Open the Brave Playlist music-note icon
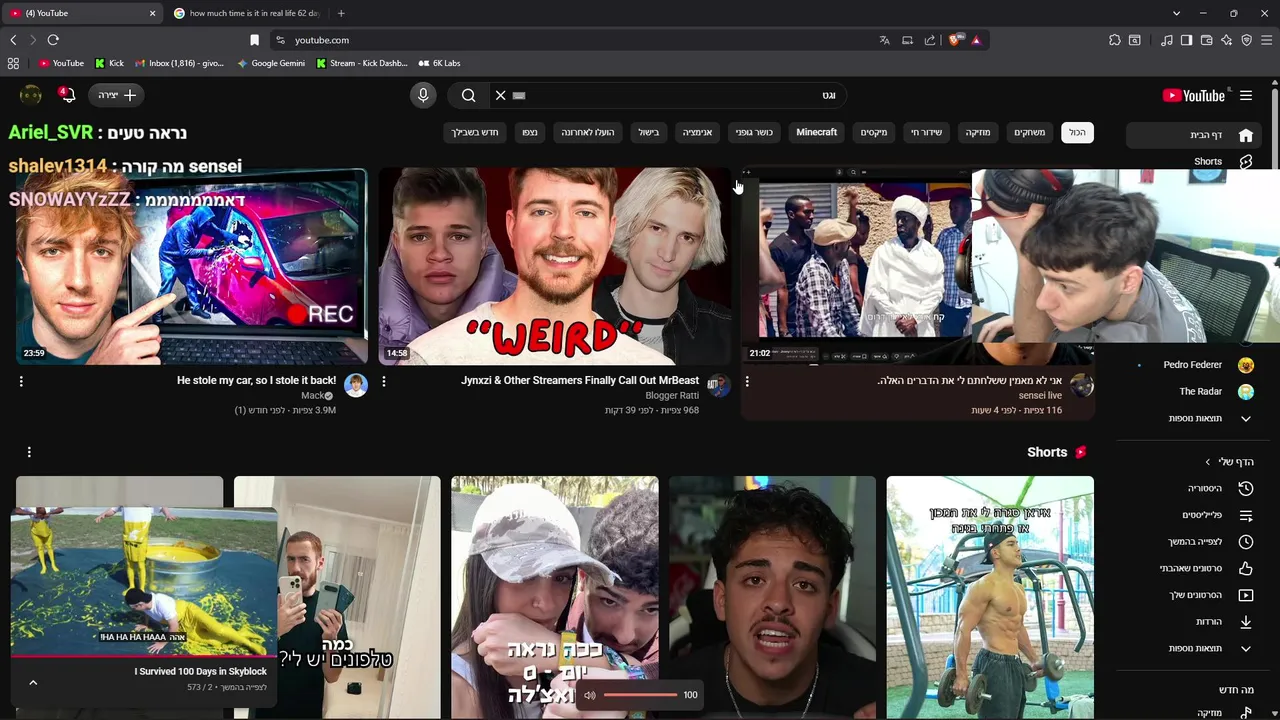This screenshot has height=720, width=1280. tap(1167, 40)
